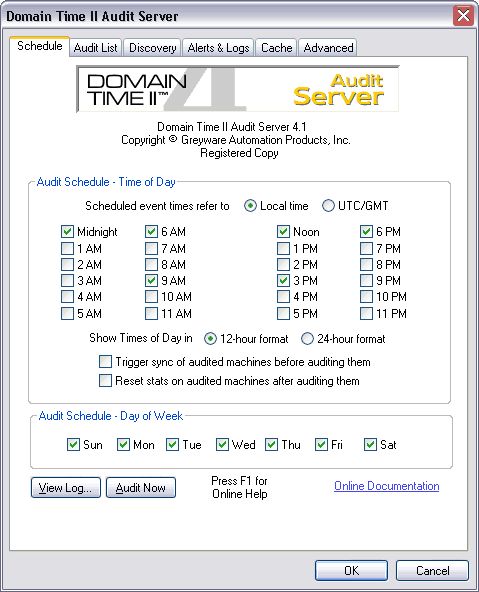
Task: Uncheck the 6 PM checkbox
Action: (x=366, y=231)
